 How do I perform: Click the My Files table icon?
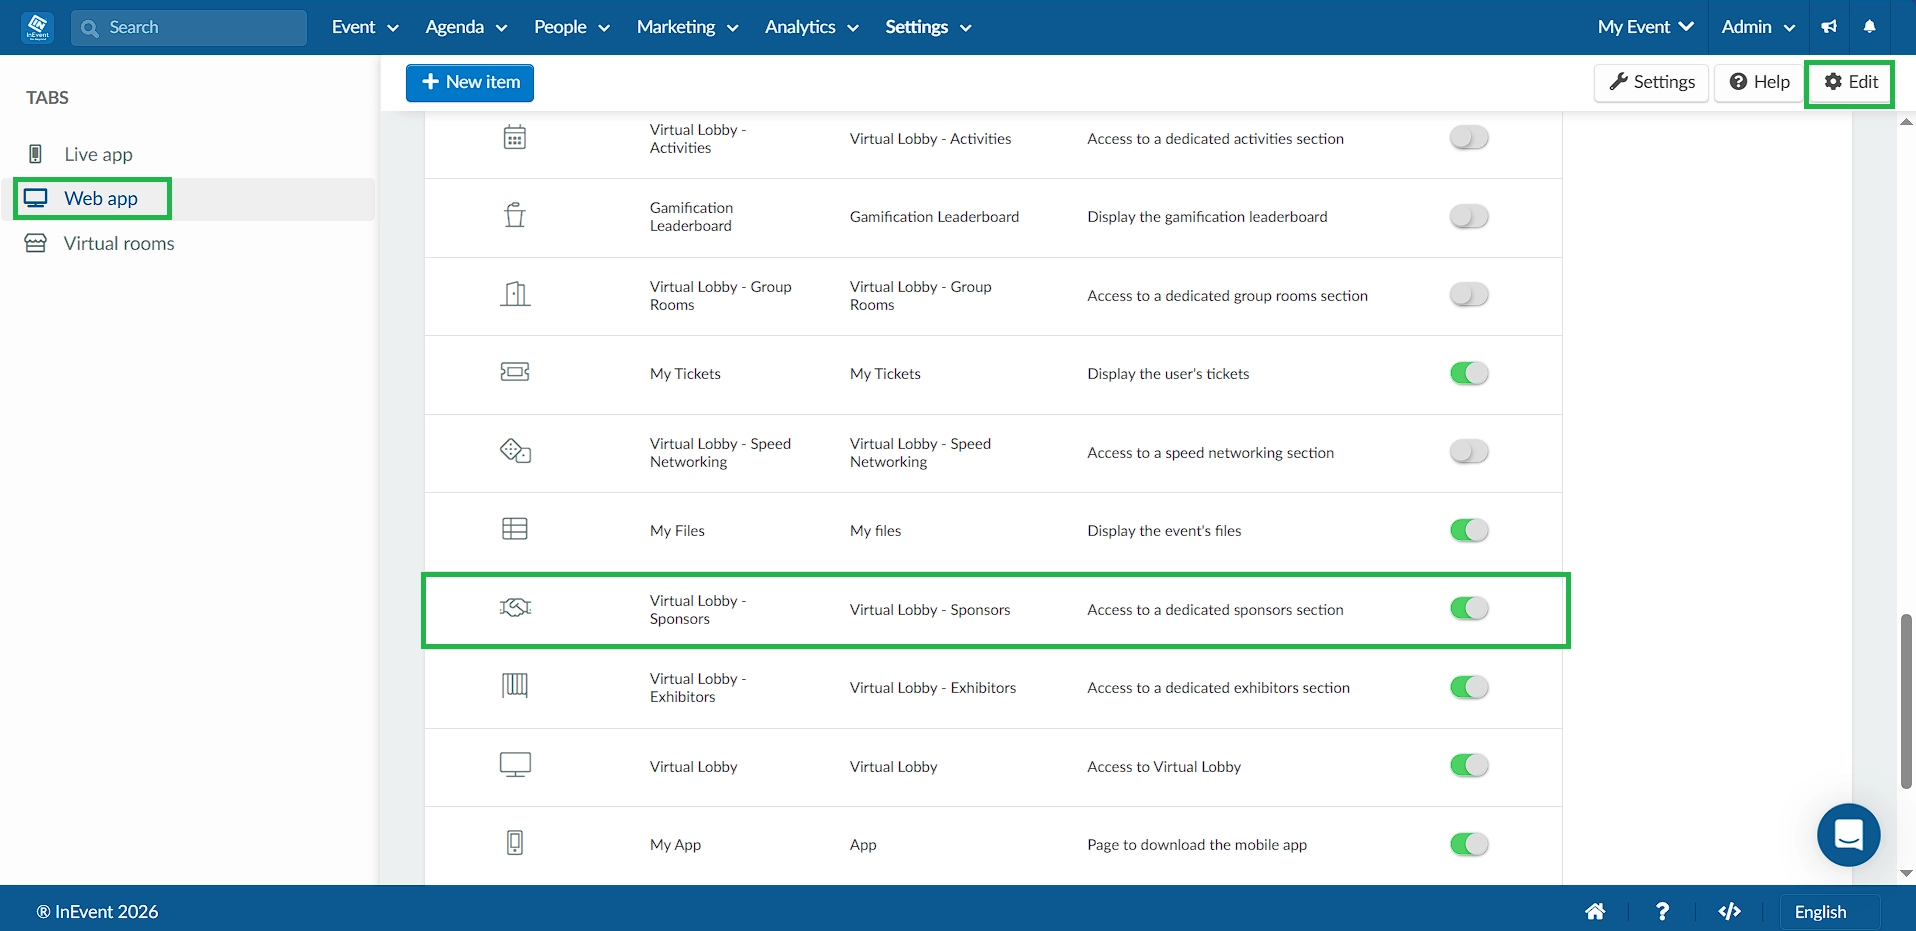(515, 529)
